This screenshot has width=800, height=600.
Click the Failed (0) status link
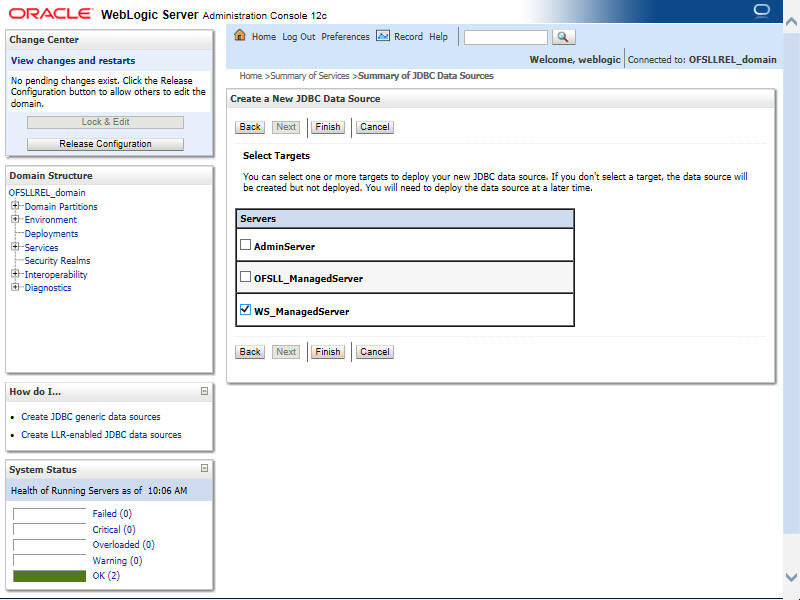click(x=112, y=514)
